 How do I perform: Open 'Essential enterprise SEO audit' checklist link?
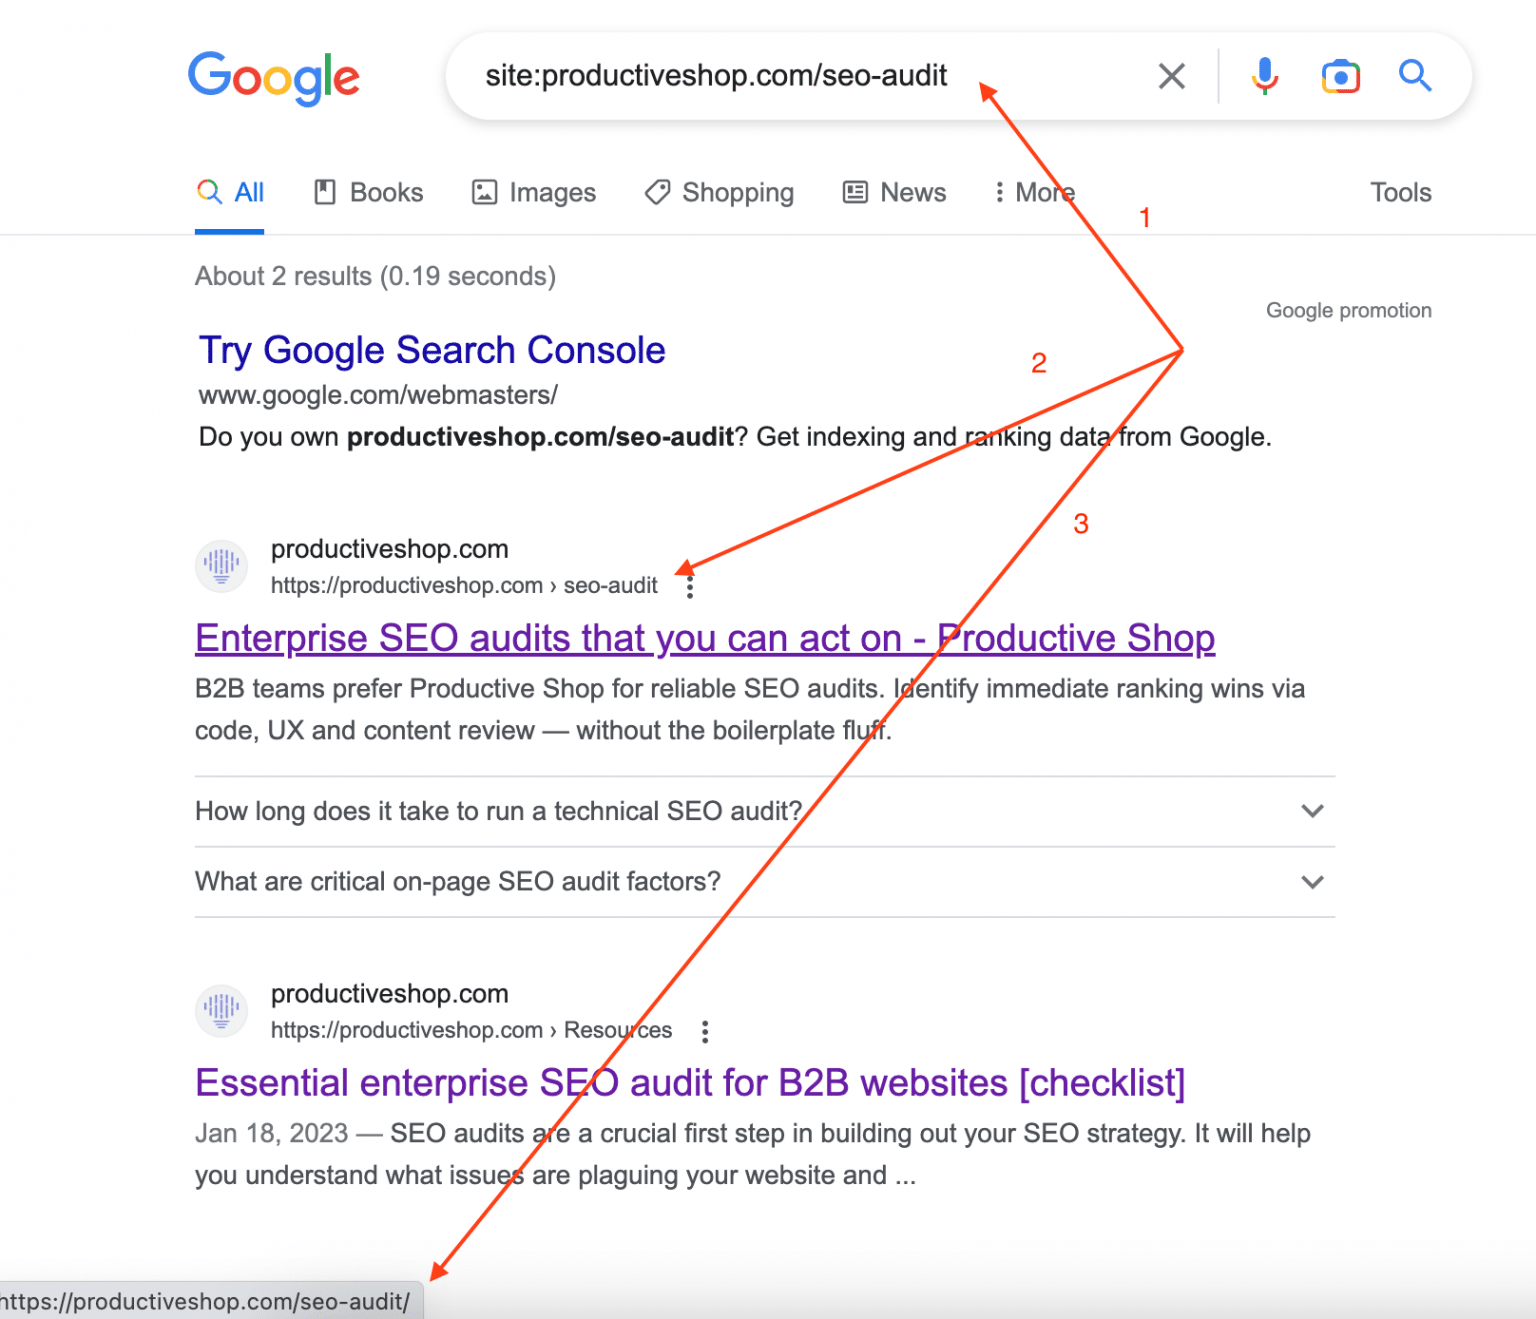690,1082
